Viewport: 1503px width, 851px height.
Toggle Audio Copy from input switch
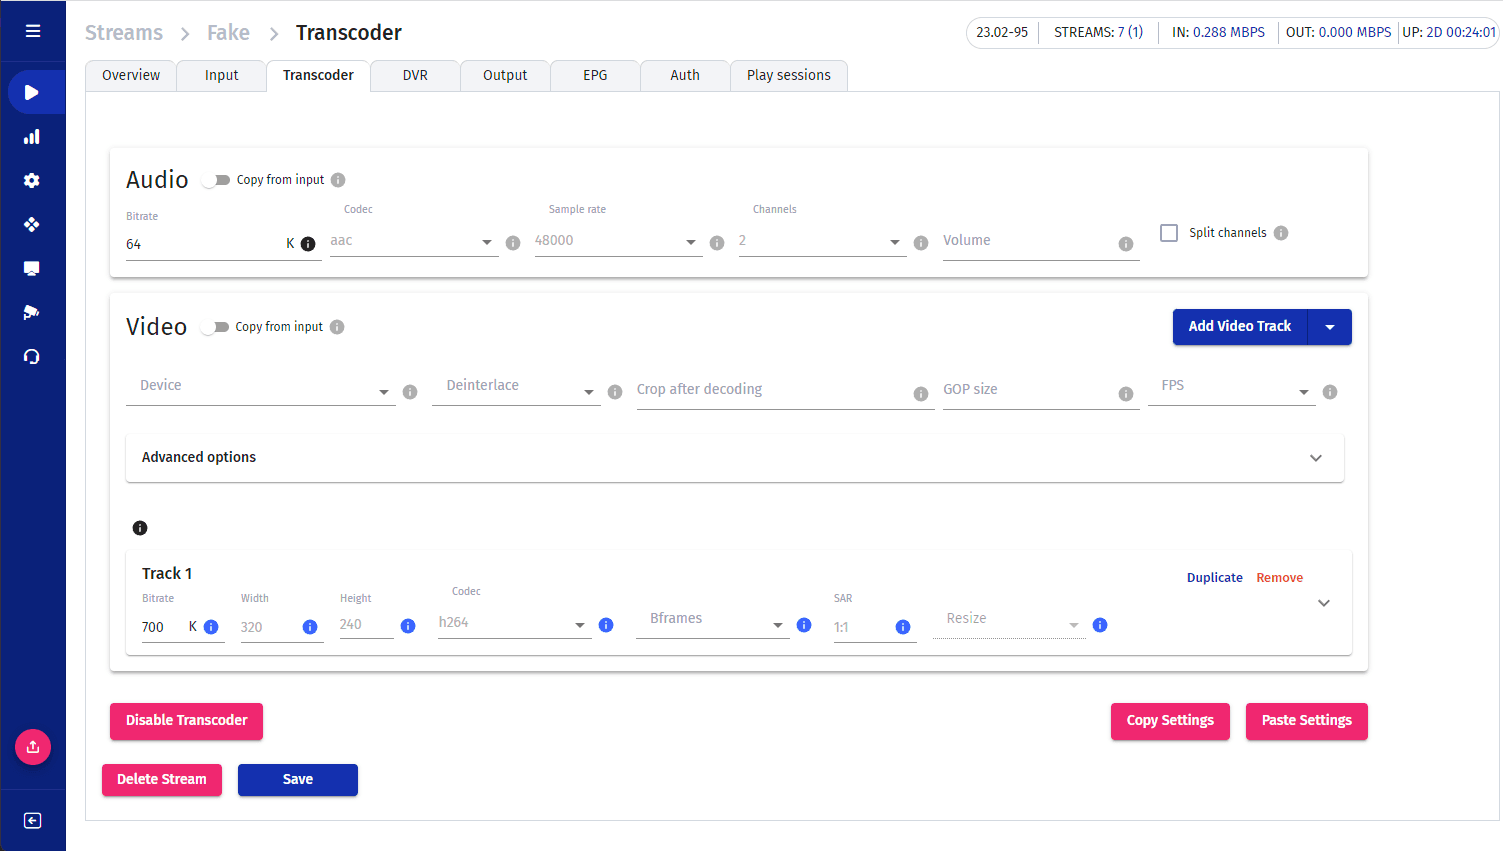click(x=216, y=181)
